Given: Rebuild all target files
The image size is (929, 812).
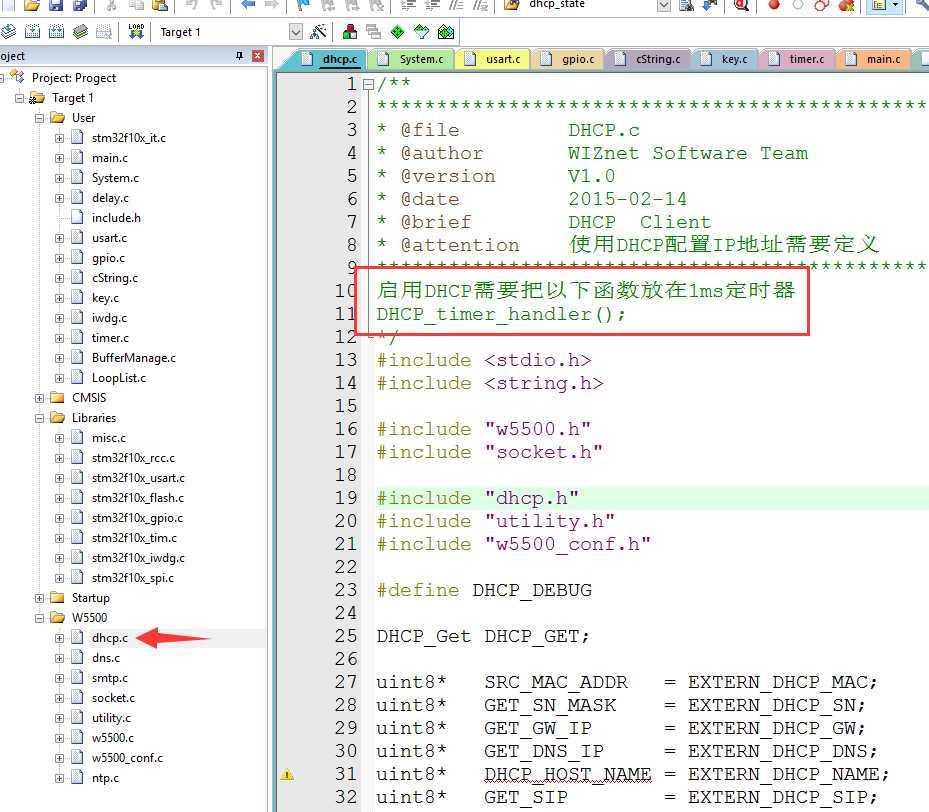Looking at the screenshot, I should [x=56, y=31].
